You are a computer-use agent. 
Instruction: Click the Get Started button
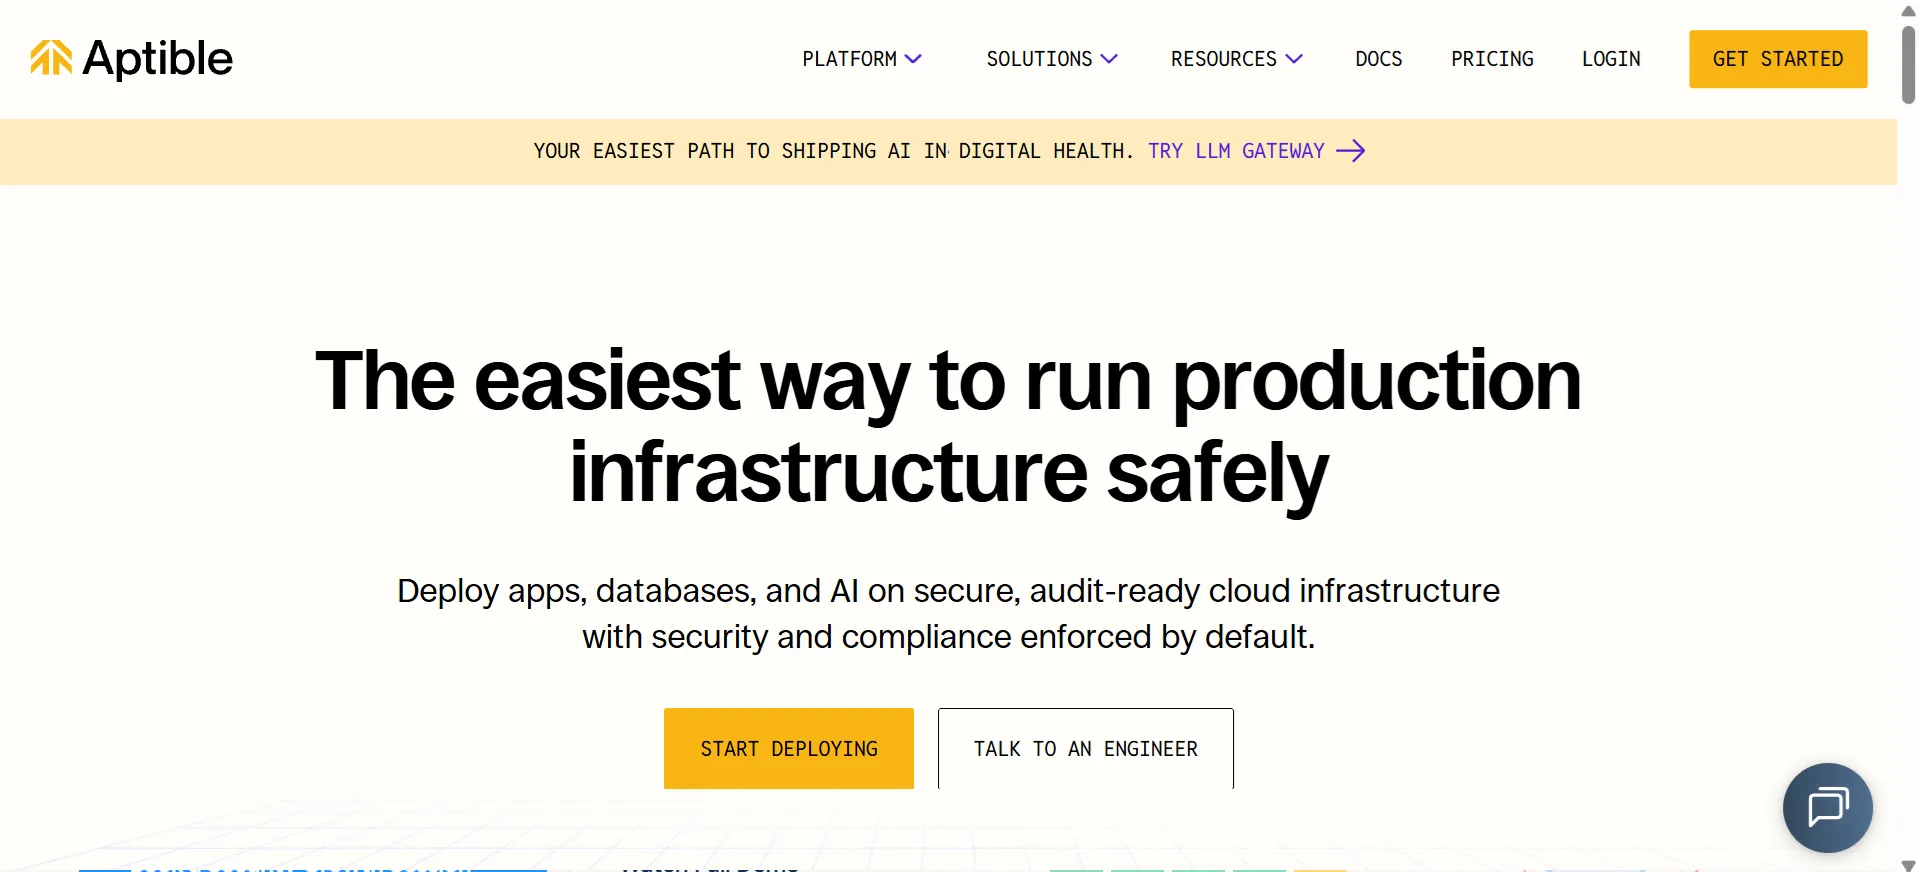(1778, 59)
